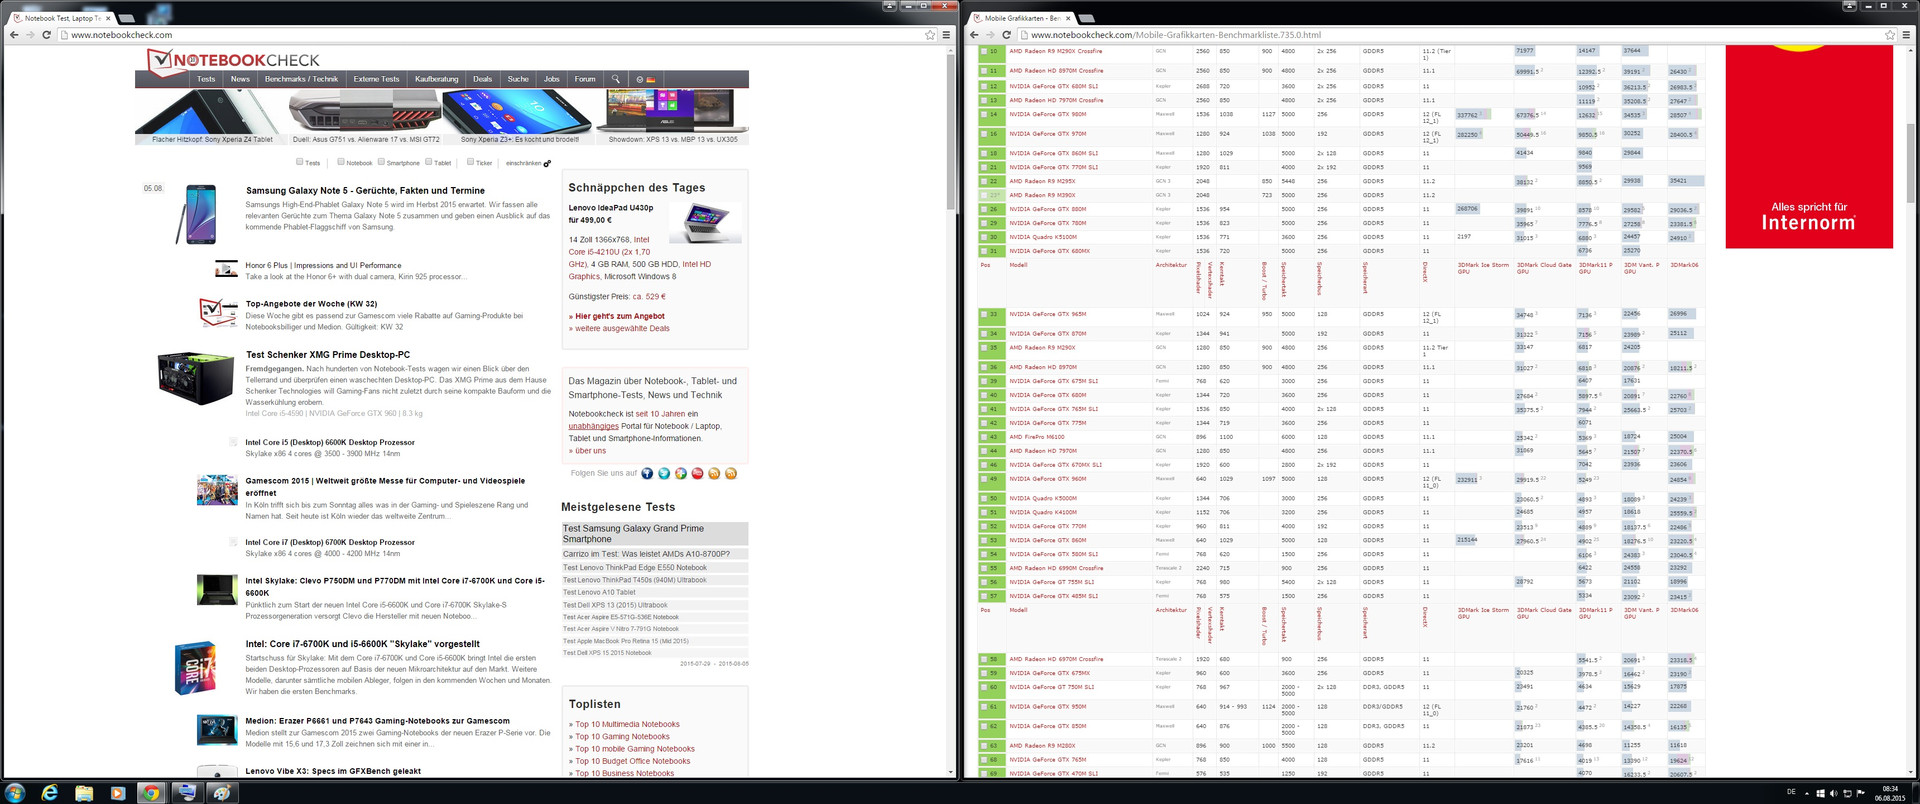Open a new tab in the left Chrome window
Image resolution: width=1920 pixels, height=804 pixels.
[x=127, y=18]
